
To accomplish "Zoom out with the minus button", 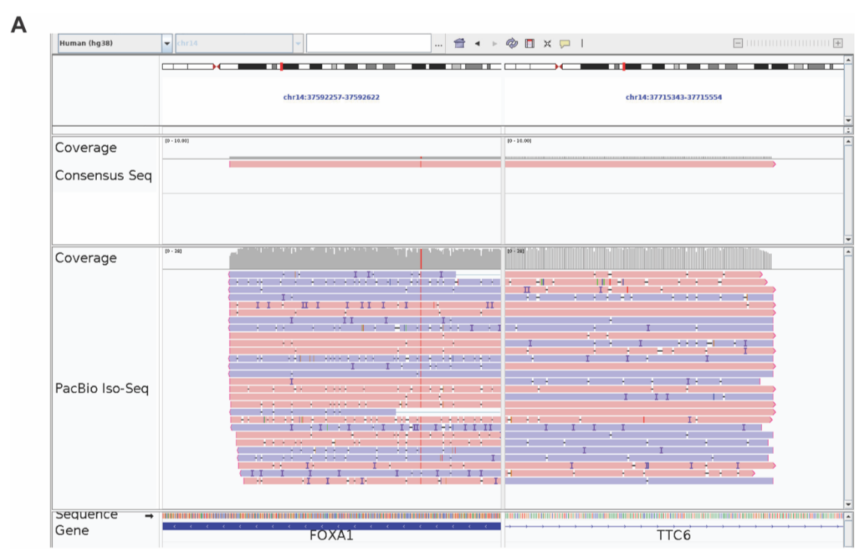I will point(738,43).
